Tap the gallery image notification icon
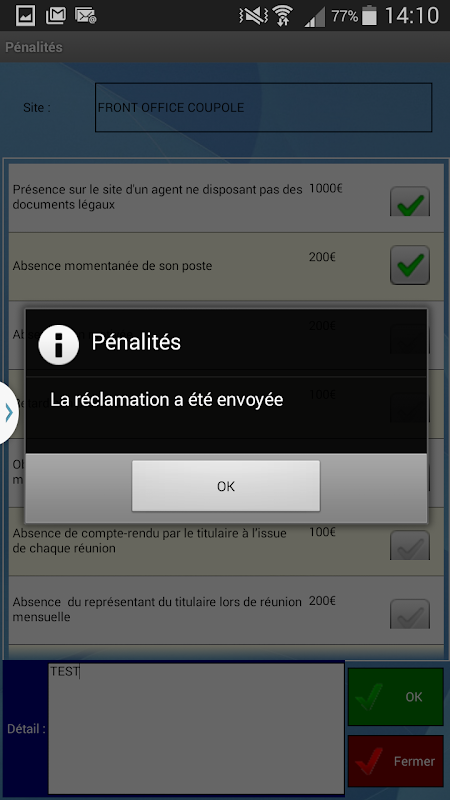Screen dimensions: 450x800 26,16
